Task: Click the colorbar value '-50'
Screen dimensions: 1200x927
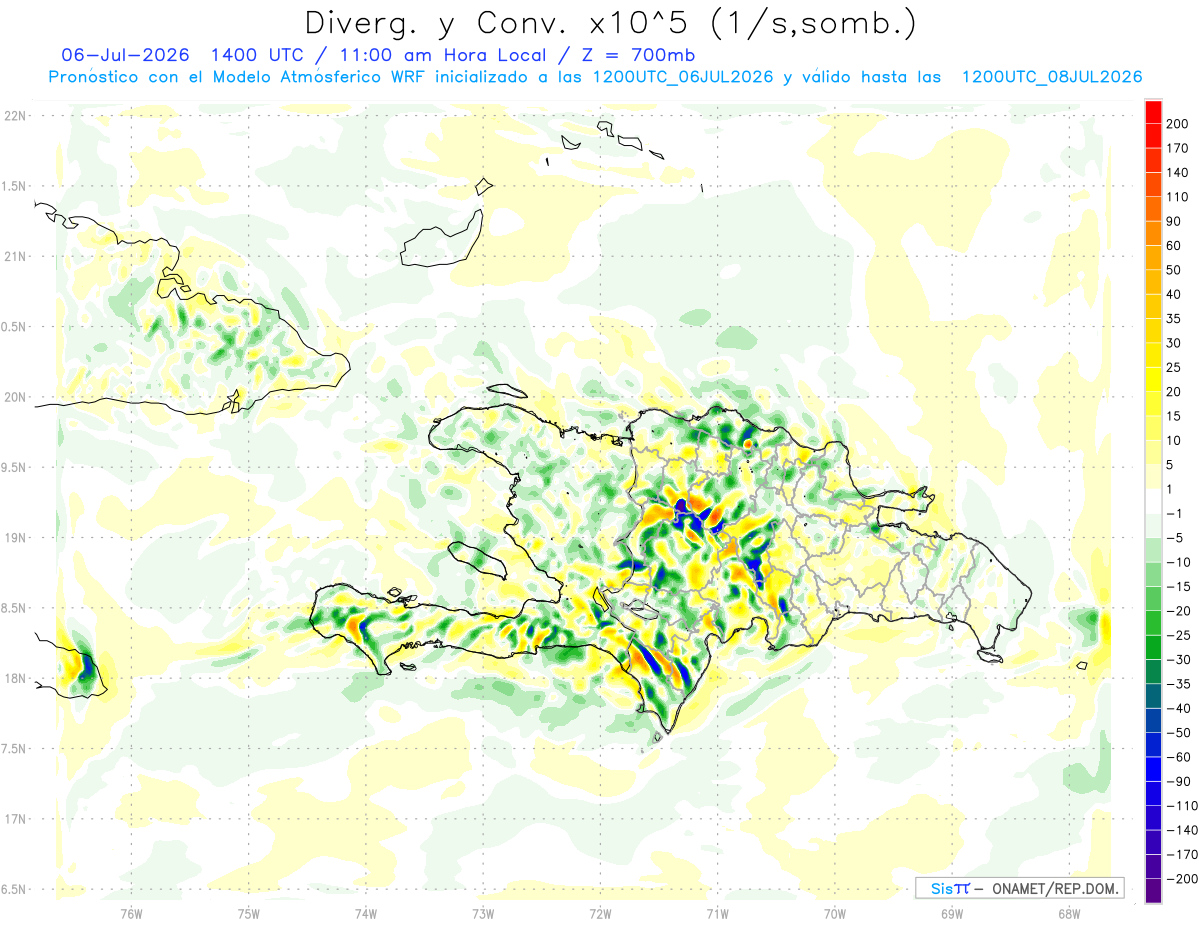Action: click(1178, 733)
